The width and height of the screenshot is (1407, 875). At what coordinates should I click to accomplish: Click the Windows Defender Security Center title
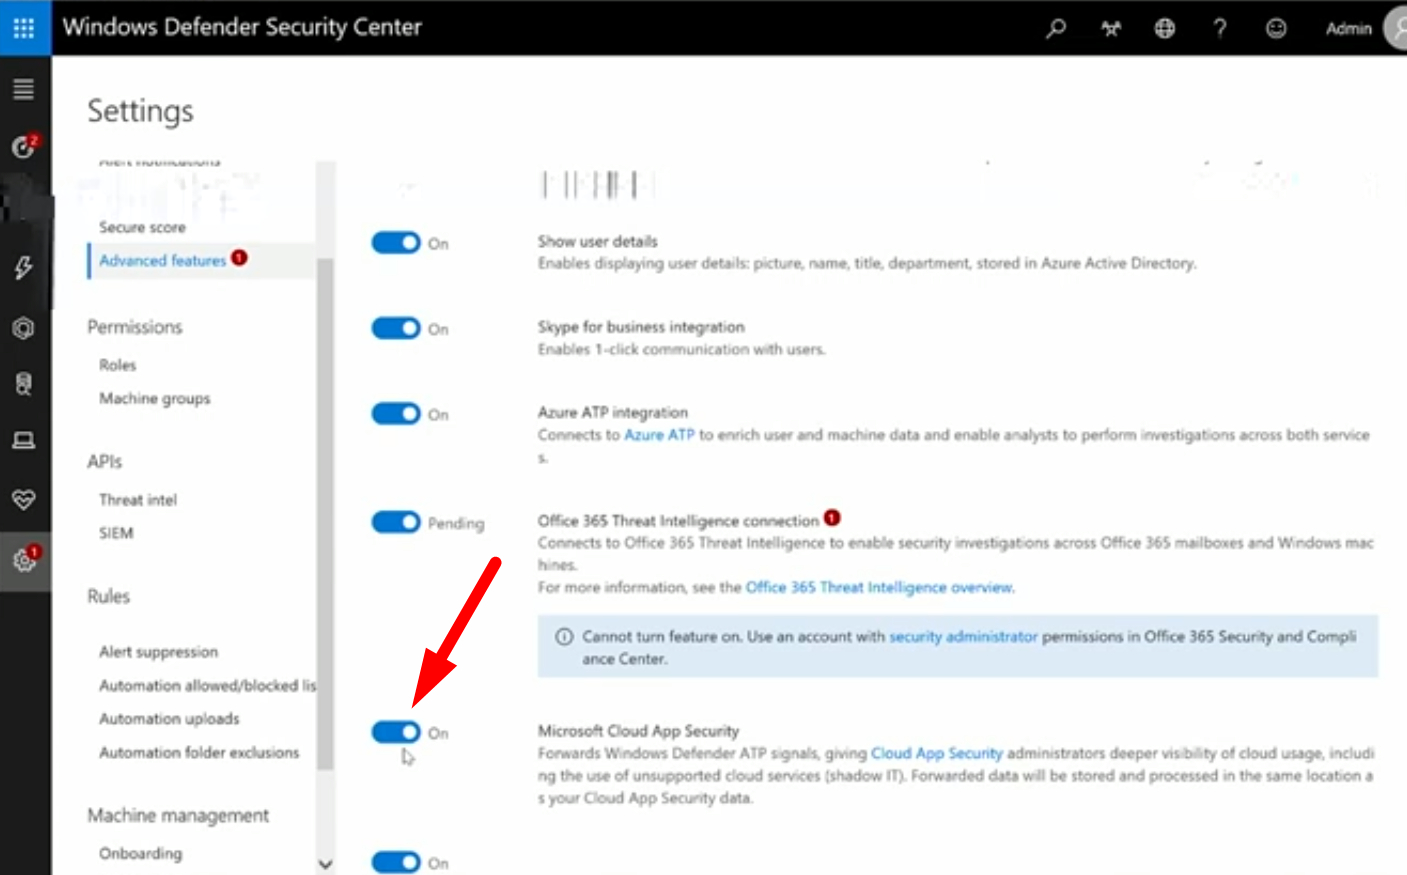click(242, 27)
